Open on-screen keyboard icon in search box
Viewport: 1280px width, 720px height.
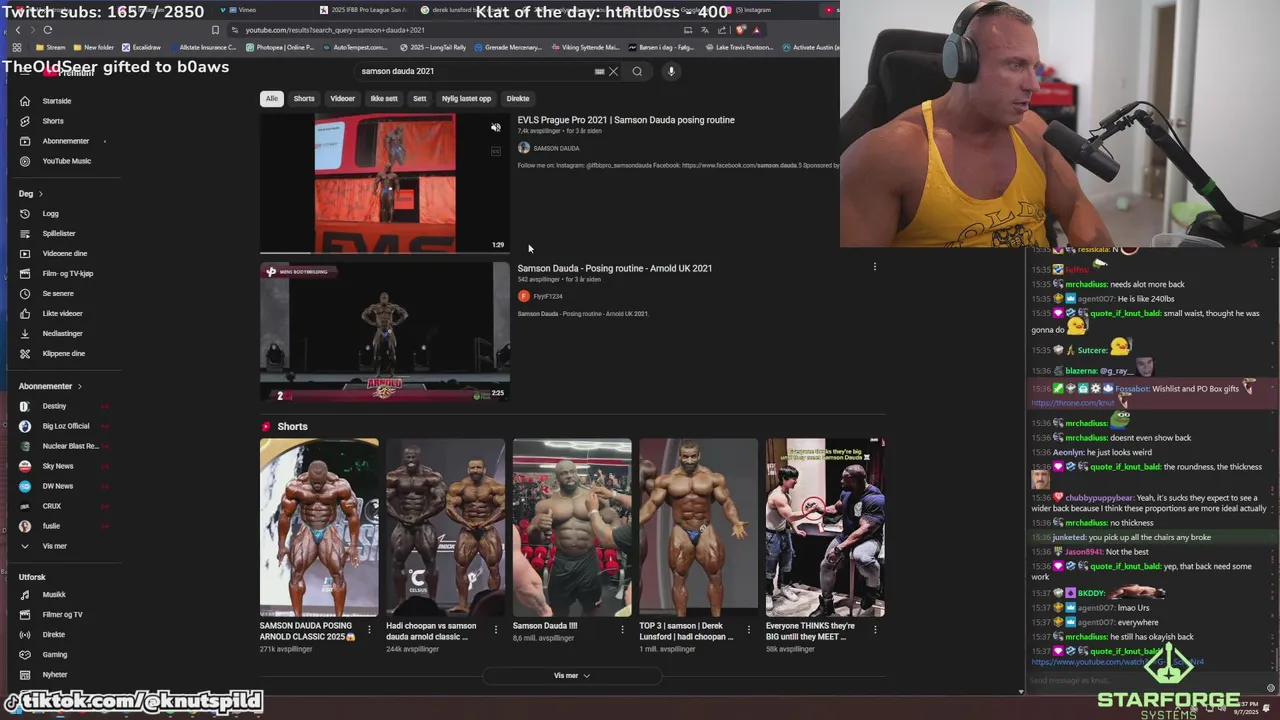tap(599, 71)
